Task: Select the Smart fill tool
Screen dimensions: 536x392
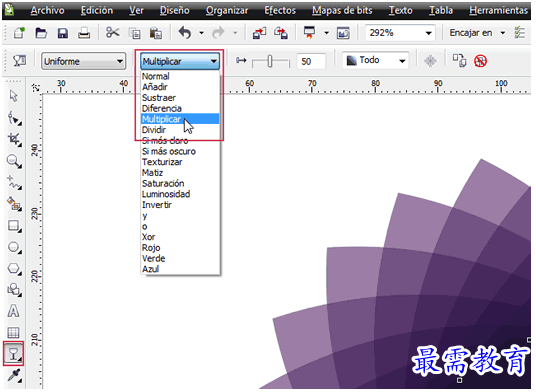Action: tap(14, 204)
